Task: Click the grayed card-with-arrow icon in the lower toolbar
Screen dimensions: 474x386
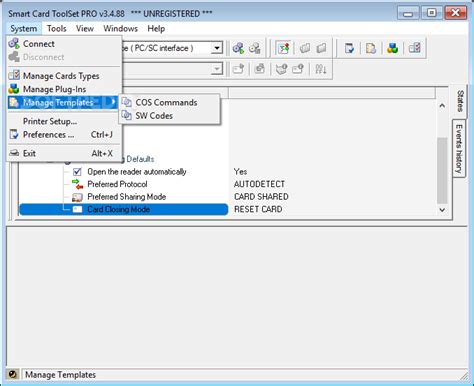Action: 238,69
